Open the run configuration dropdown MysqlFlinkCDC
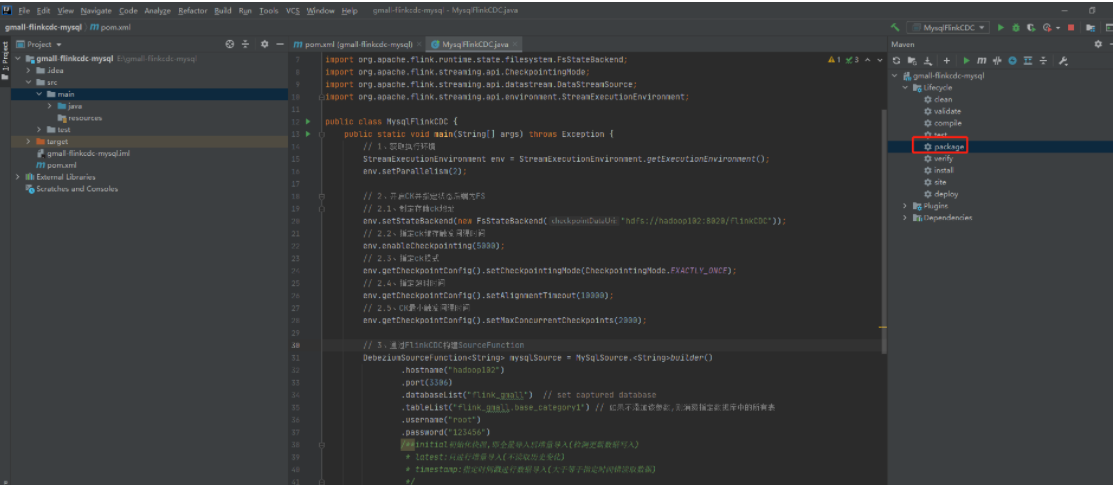This screenshot has width=1113, height=485. (950, 28)
